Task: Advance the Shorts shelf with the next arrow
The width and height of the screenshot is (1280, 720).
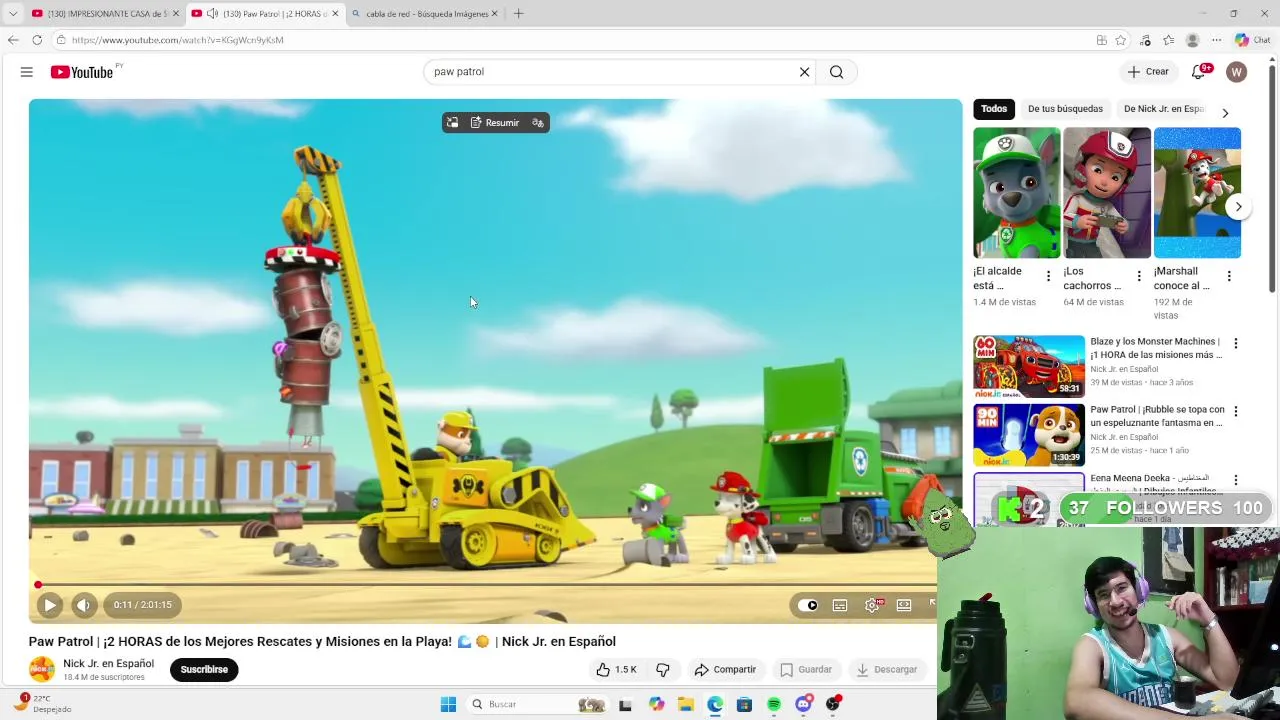Action: click(1238, 207)
